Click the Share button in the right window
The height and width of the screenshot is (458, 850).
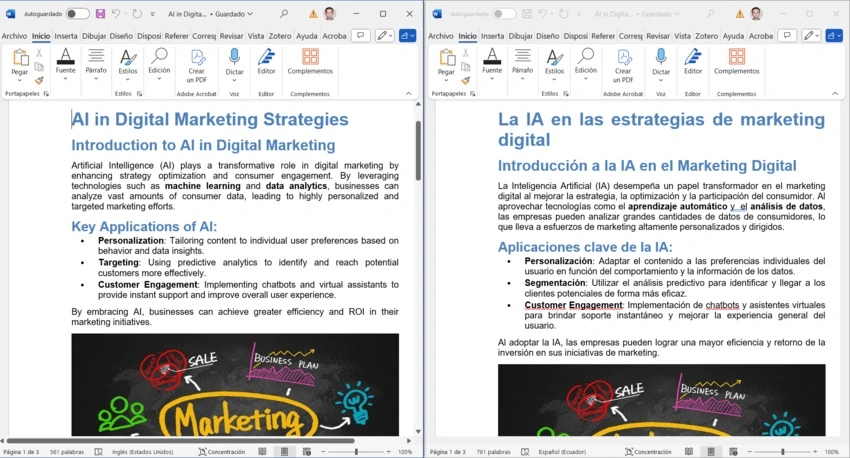click(834, 36)
